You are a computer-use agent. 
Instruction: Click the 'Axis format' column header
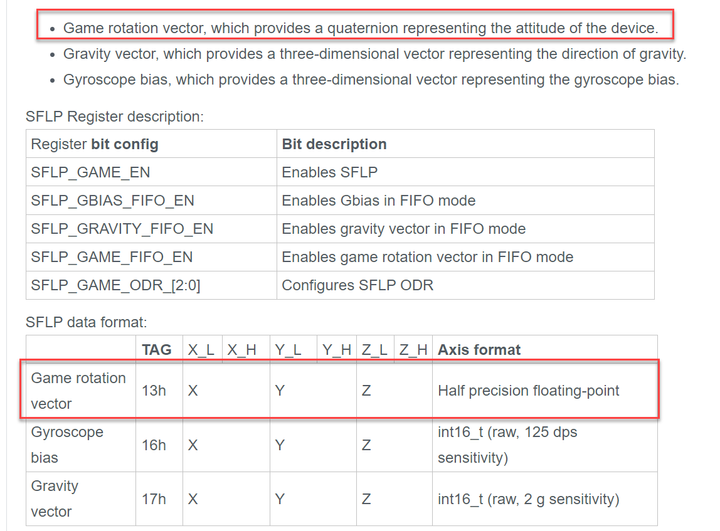479,350
